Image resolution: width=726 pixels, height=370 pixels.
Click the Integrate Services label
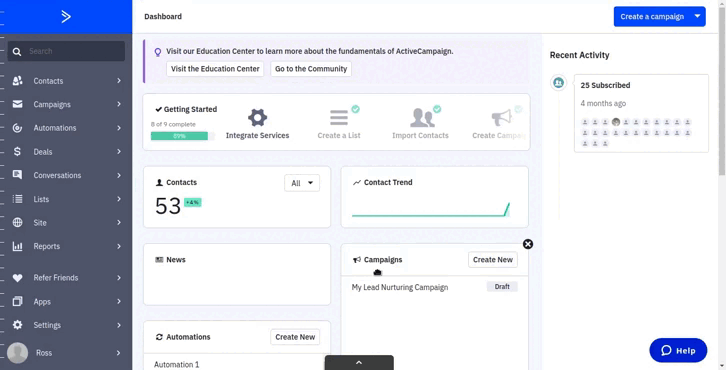(x=257, y=135)
